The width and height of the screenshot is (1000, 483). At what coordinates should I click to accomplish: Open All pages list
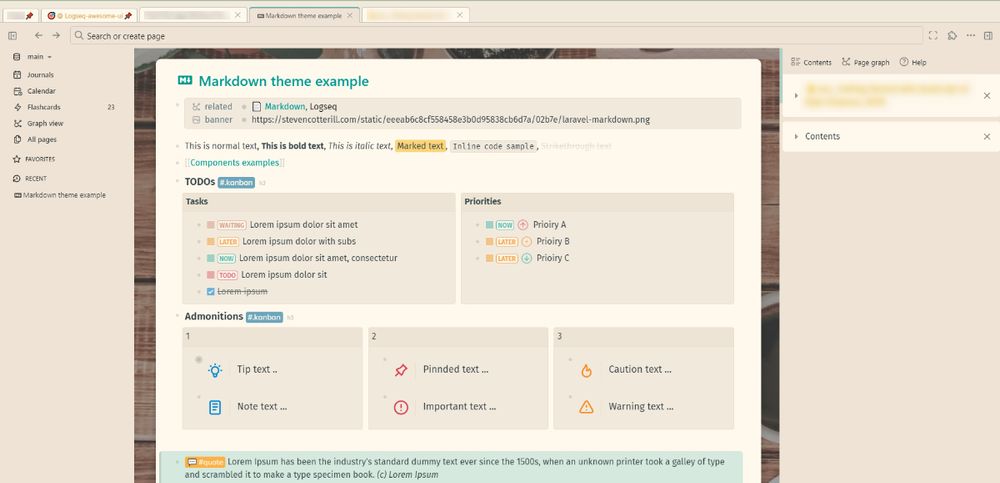coord(42,139)
